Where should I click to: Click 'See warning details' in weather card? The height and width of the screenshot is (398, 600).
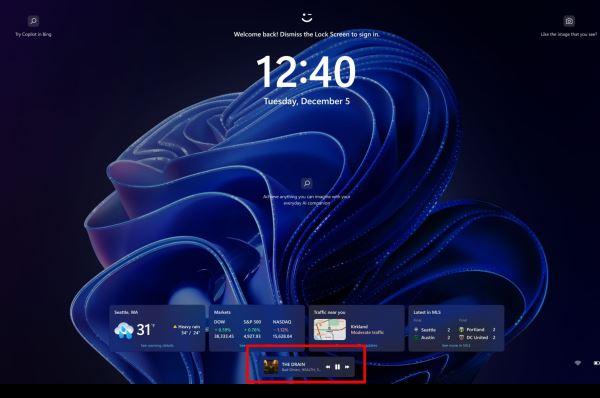pos(157,346)
